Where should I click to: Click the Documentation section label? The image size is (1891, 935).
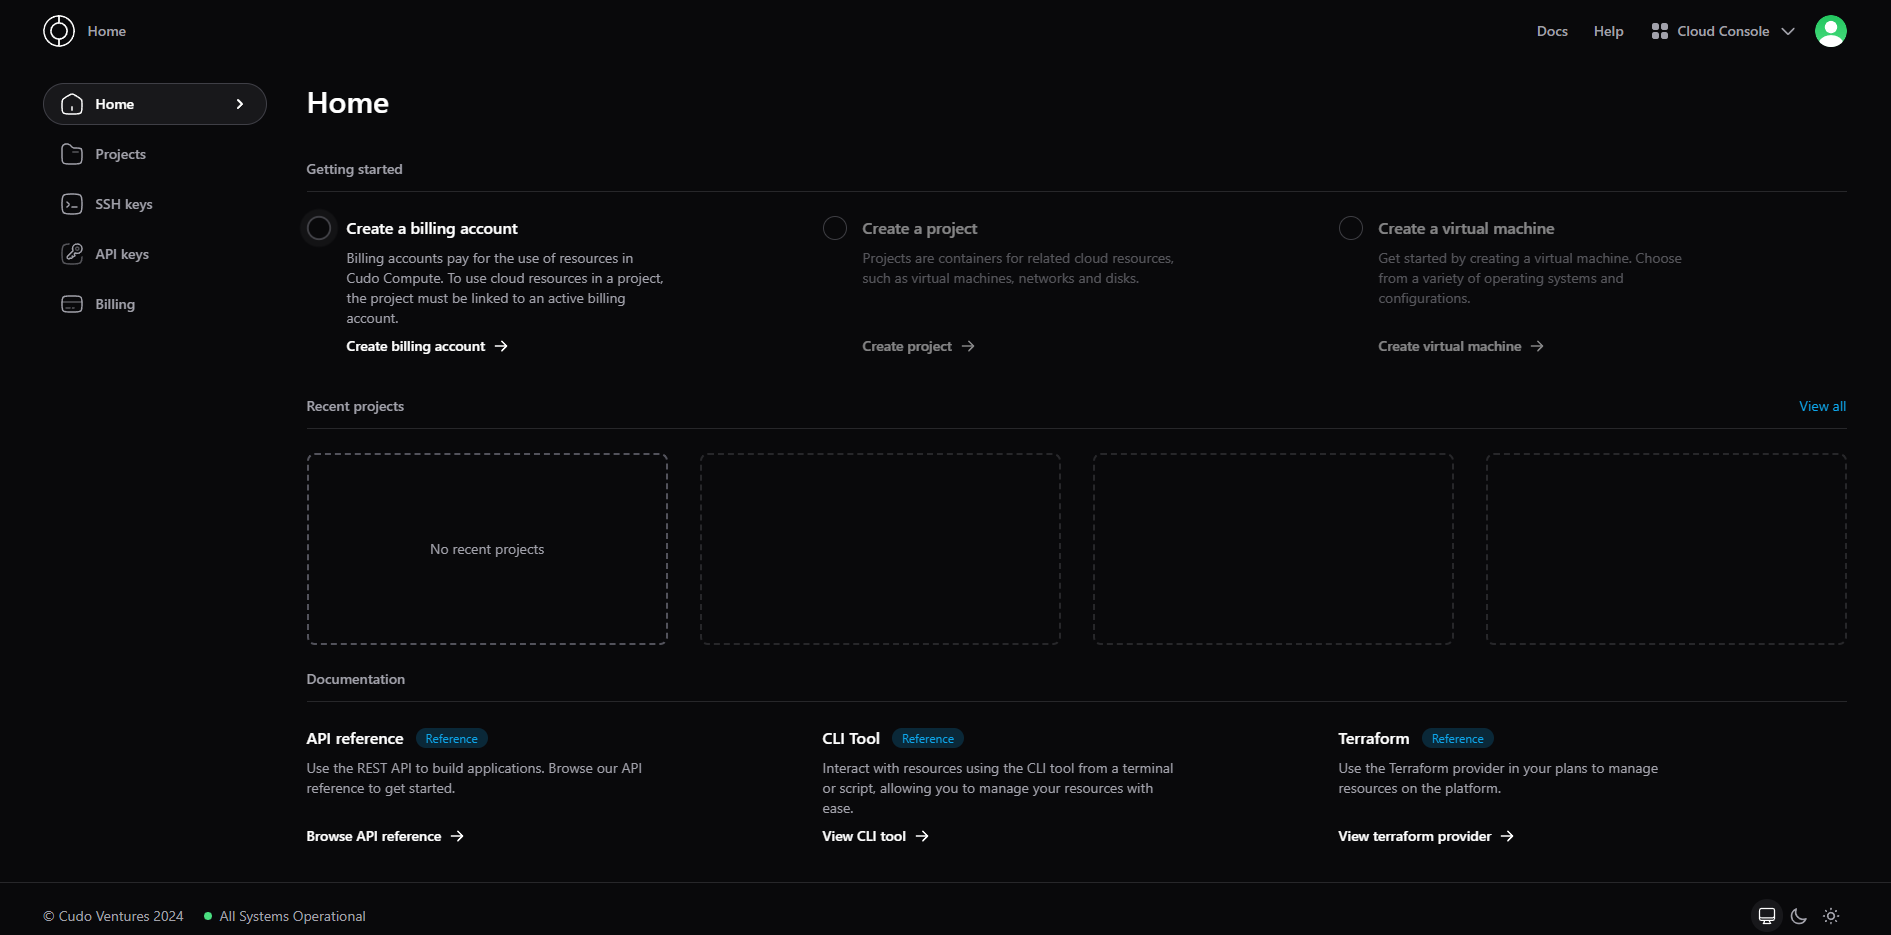click(x=355, y=679)
